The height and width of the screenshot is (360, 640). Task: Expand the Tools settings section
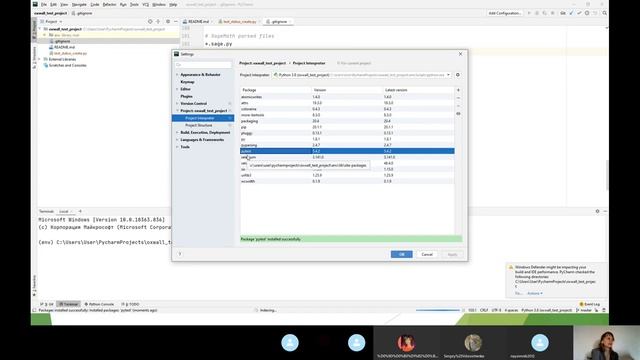point(177,147)
